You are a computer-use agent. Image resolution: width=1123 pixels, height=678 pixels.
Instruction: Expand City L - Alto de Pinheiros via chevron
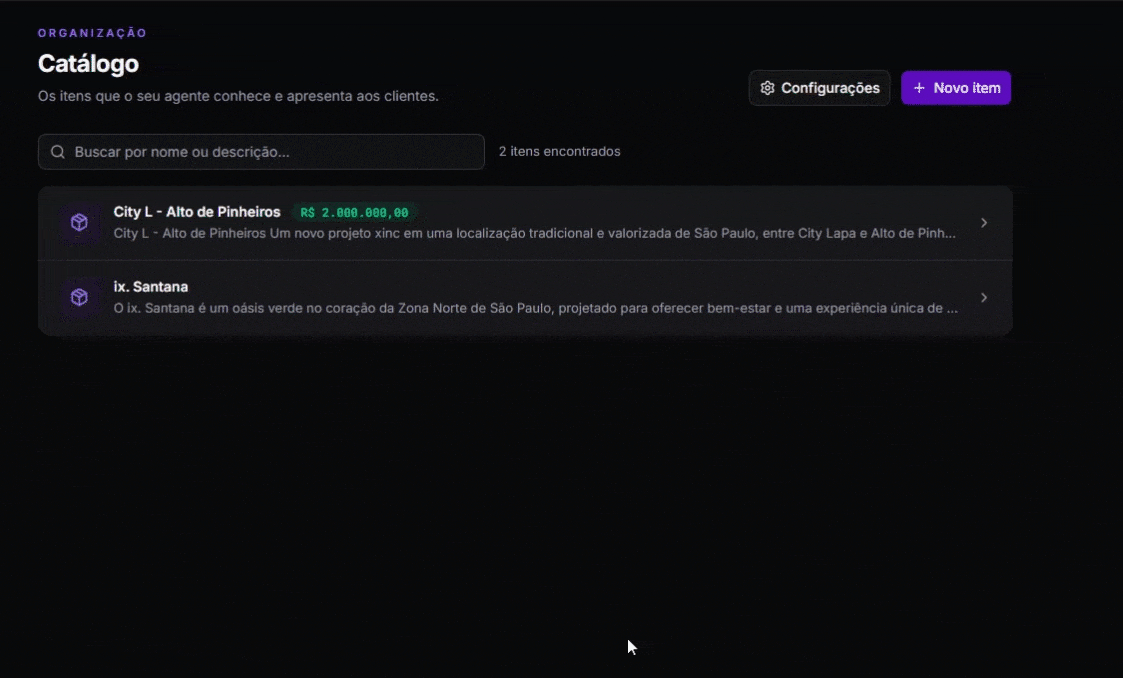coord(984,223)
